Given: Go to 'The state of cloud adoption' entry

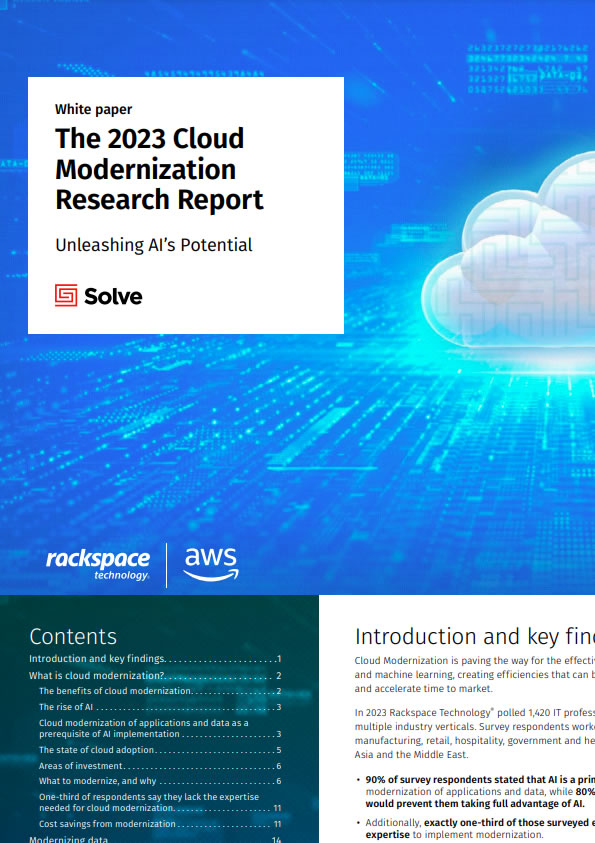Looking at the screenshot, I should click(160, 750).
